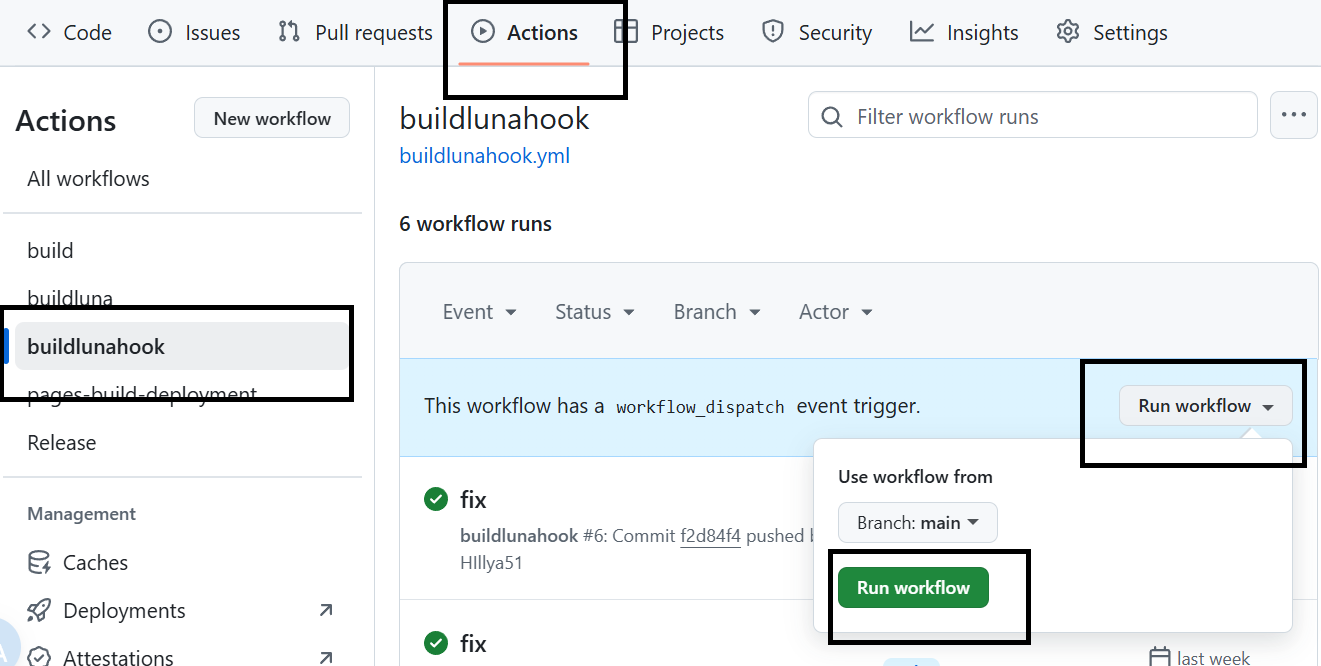Click the 'last week' timestamp
This screenshot has height=666, width=1321.
[x=1213, y=658]
